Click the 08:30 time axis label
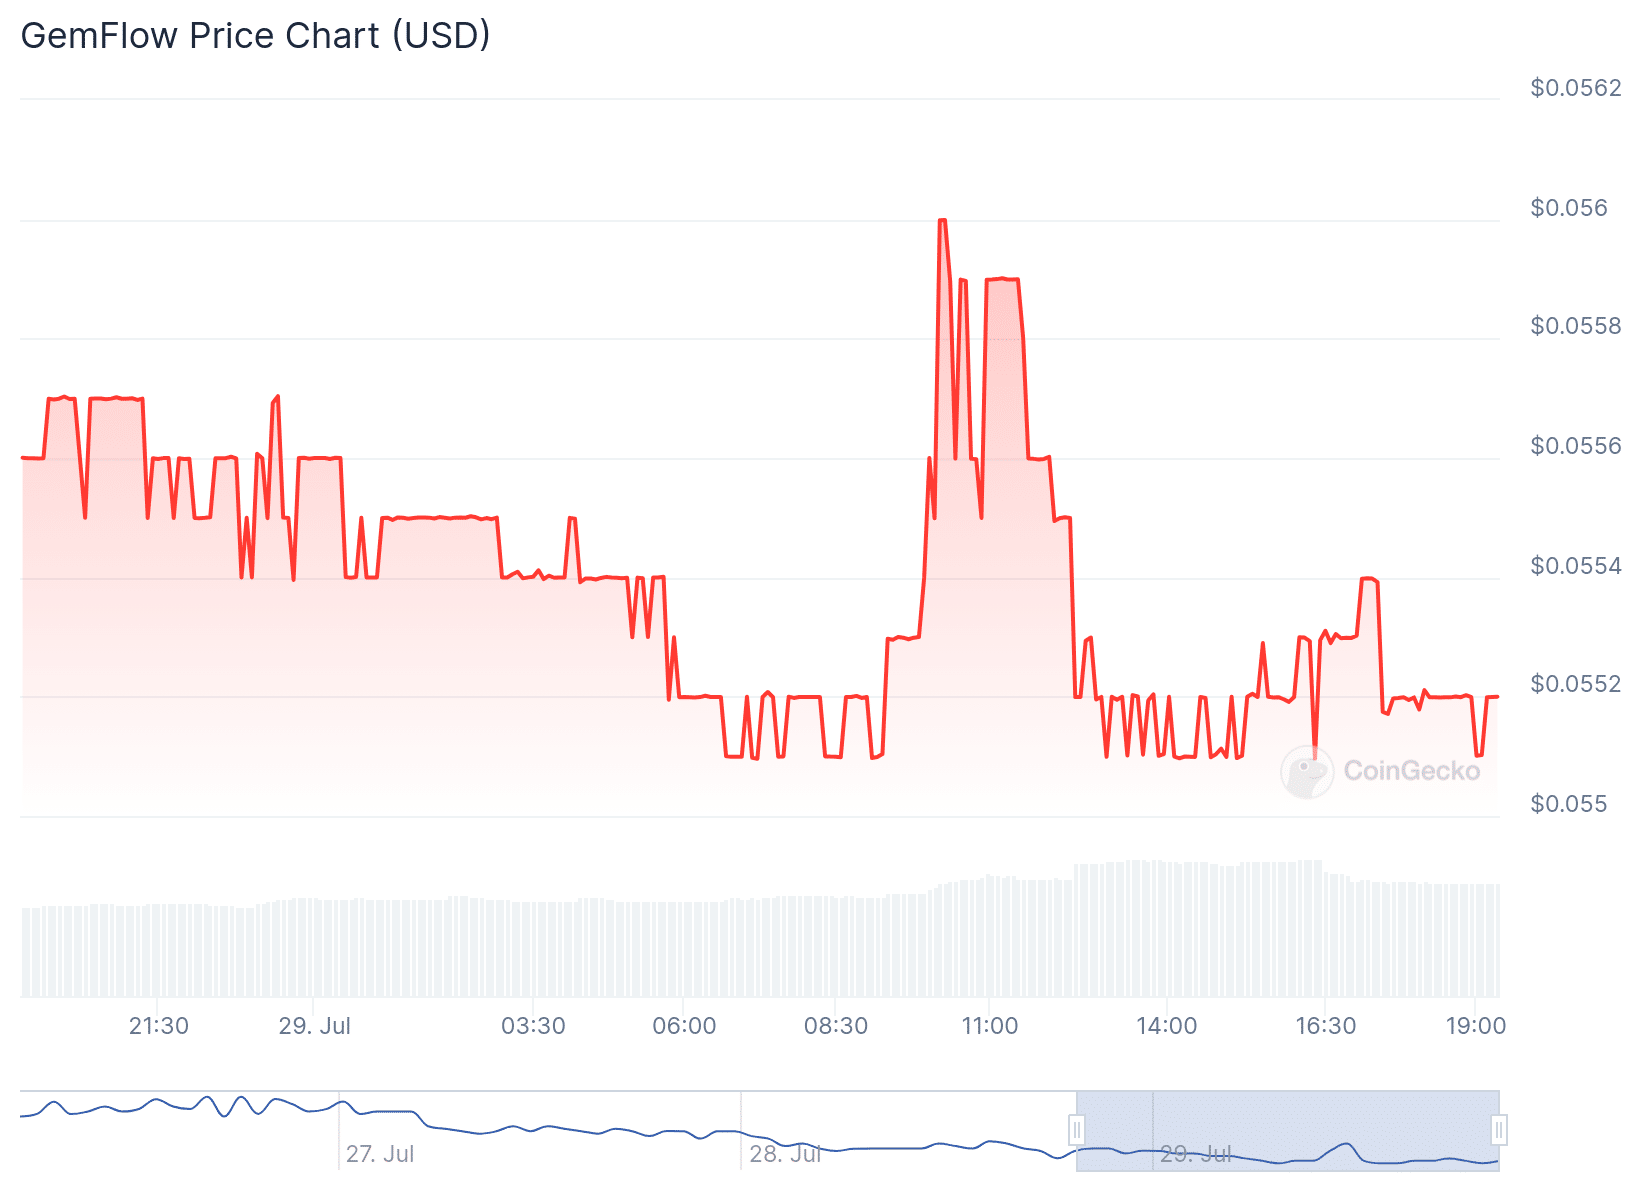Screen dimensions: 1644x1200 click(x=836, y=1026)
